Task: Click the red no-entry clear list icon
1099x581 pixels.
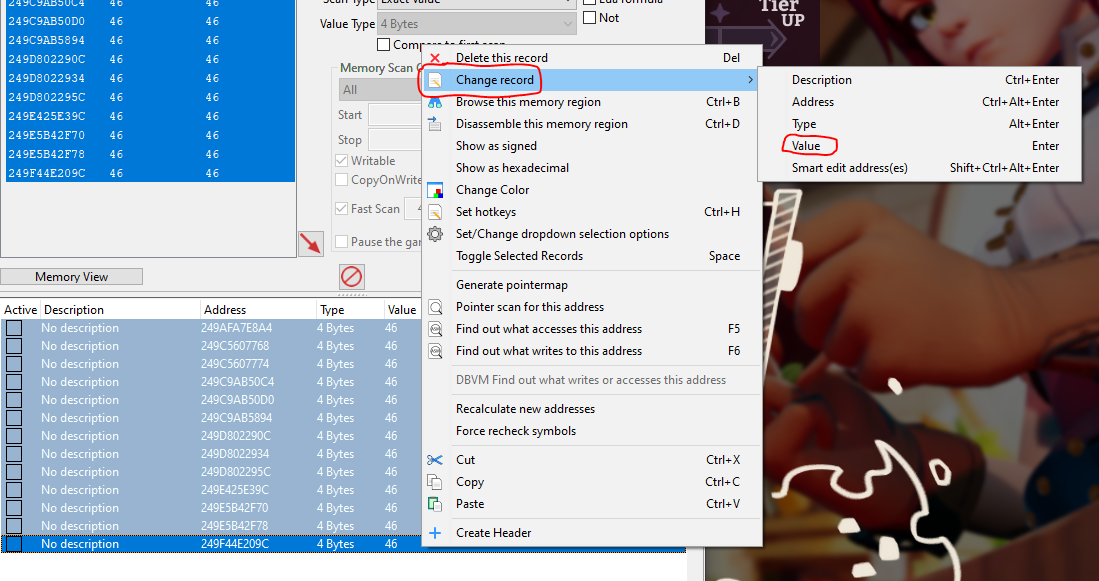Action: click(x=352, y=277)
